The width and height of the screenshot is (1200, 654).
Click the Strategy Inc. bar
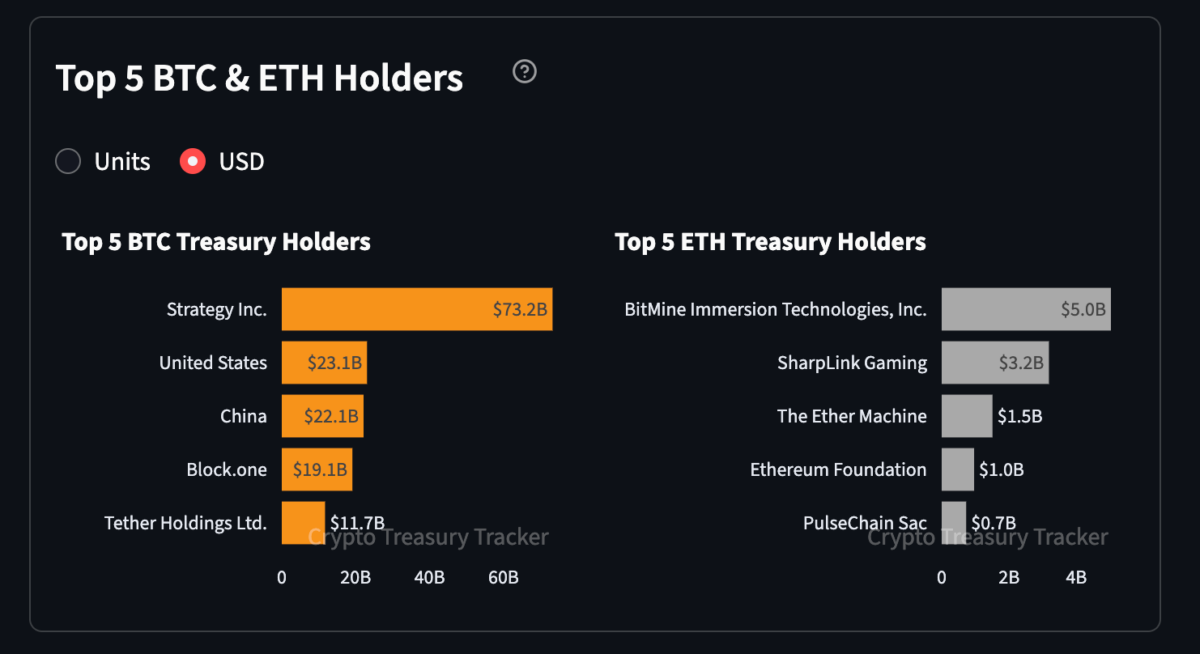pos(417,309)
